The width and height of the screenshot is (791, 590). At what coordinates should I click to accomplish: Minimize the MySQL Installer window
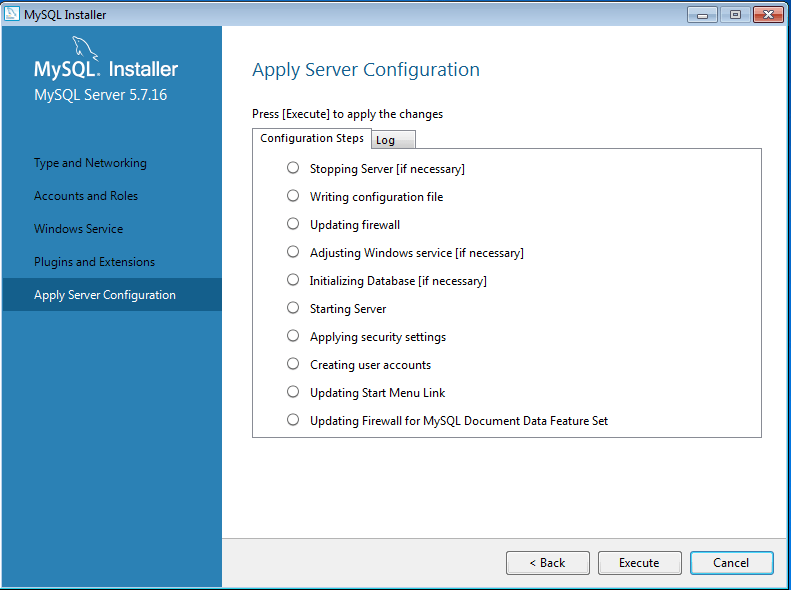(x=702, y=15)
